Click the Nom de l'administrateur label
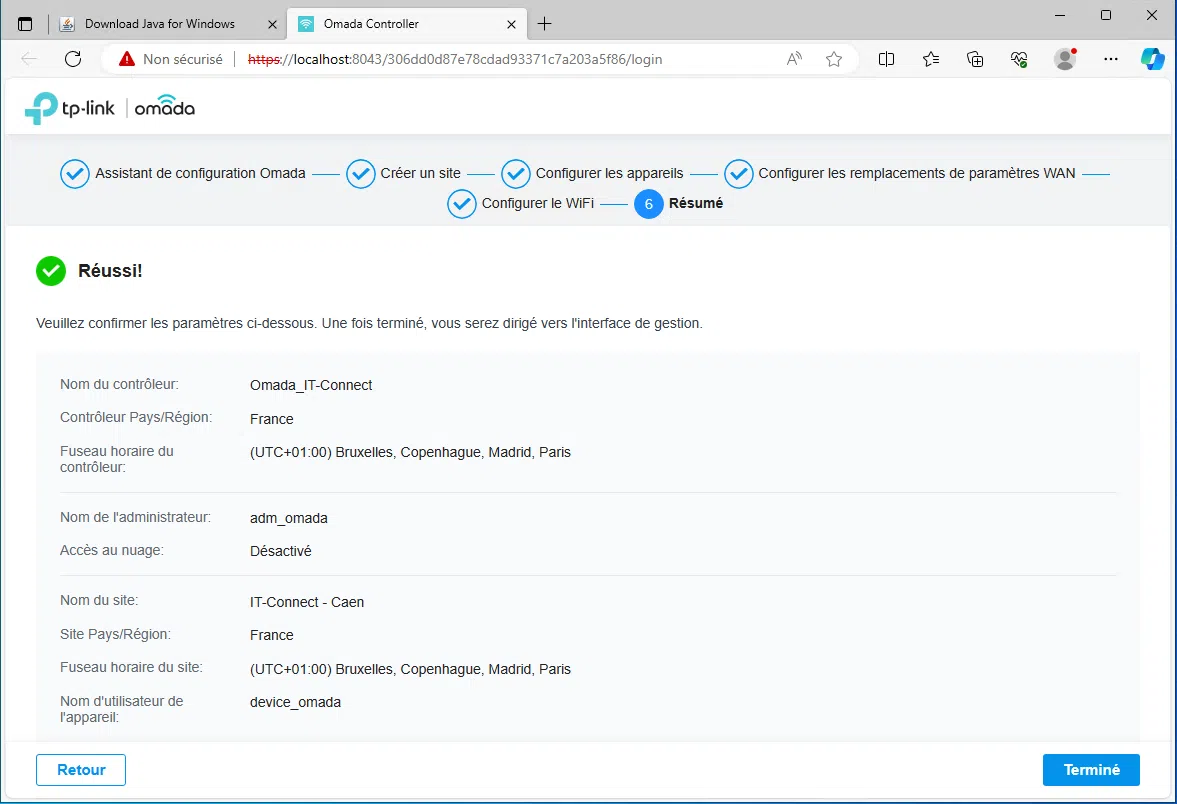1177x804 pixels. pos(135,517)
